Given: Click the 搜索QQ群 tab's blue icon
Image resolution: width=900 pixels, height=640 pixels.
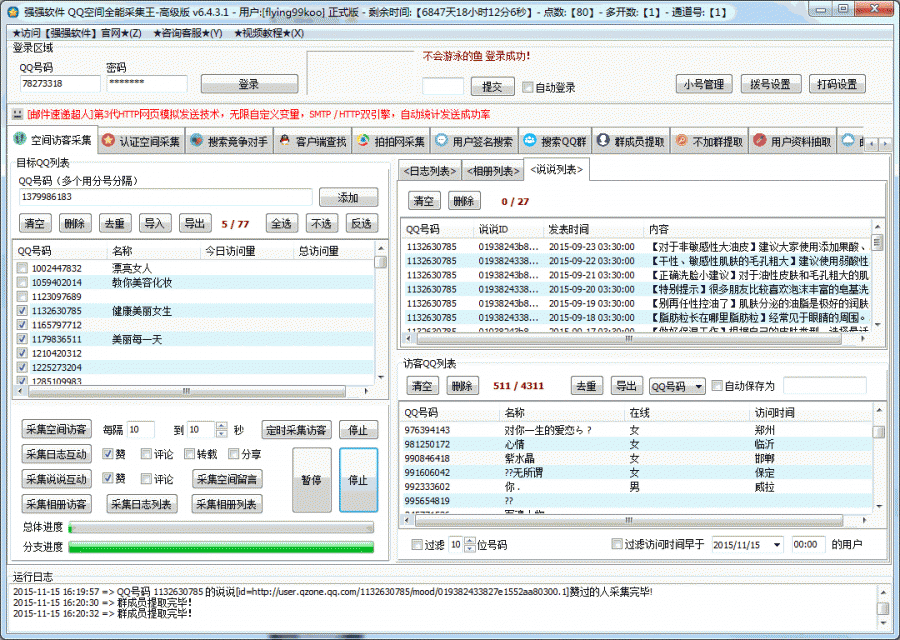Looking at the screenshot, I should point(529,140).
